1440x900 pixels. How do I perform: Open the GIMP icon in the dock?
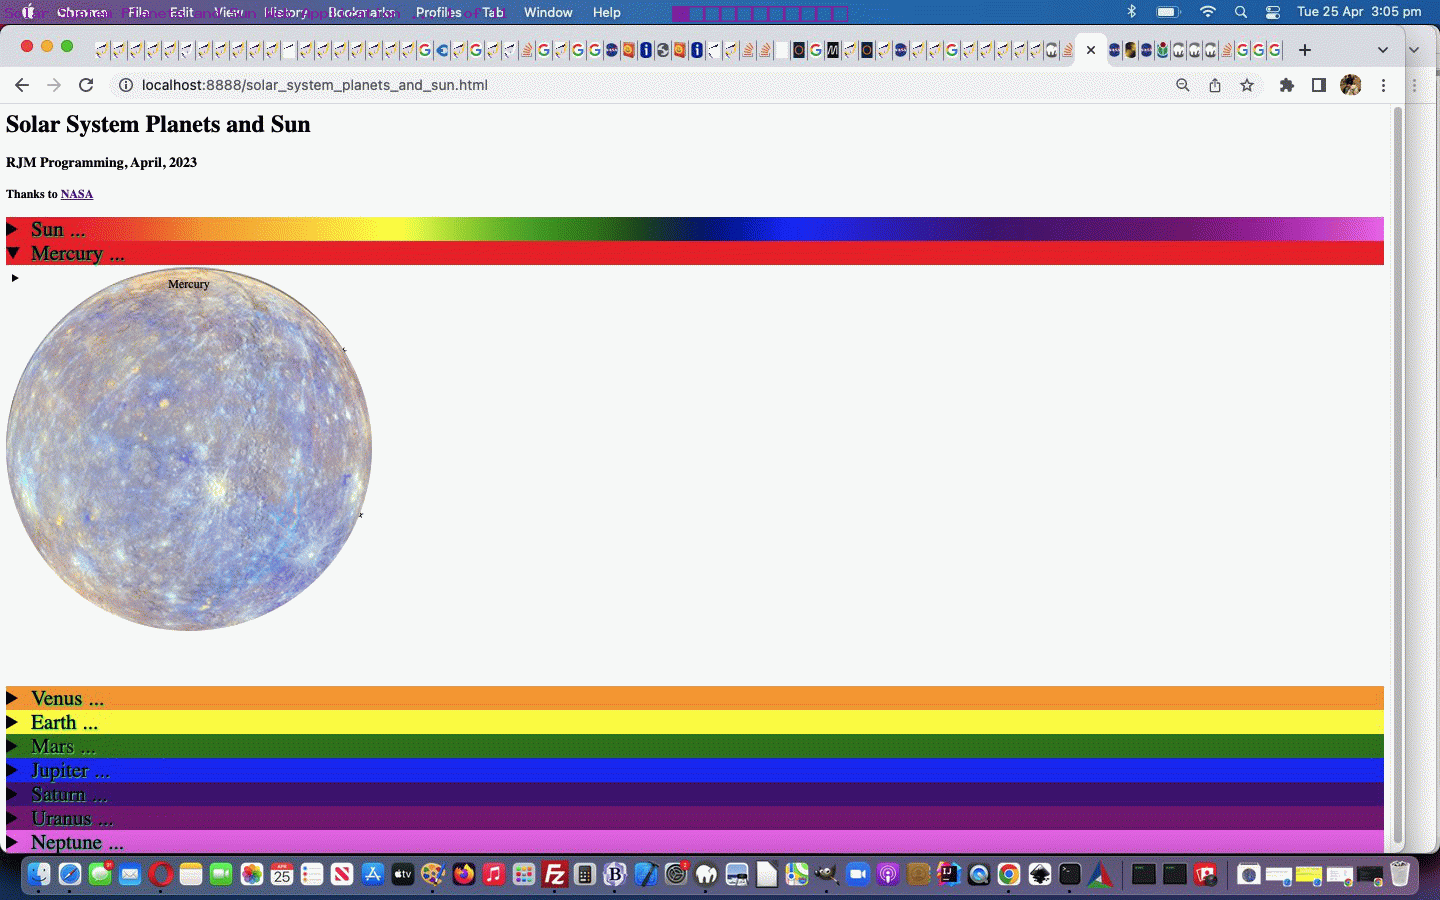click(x=827, y=875)
